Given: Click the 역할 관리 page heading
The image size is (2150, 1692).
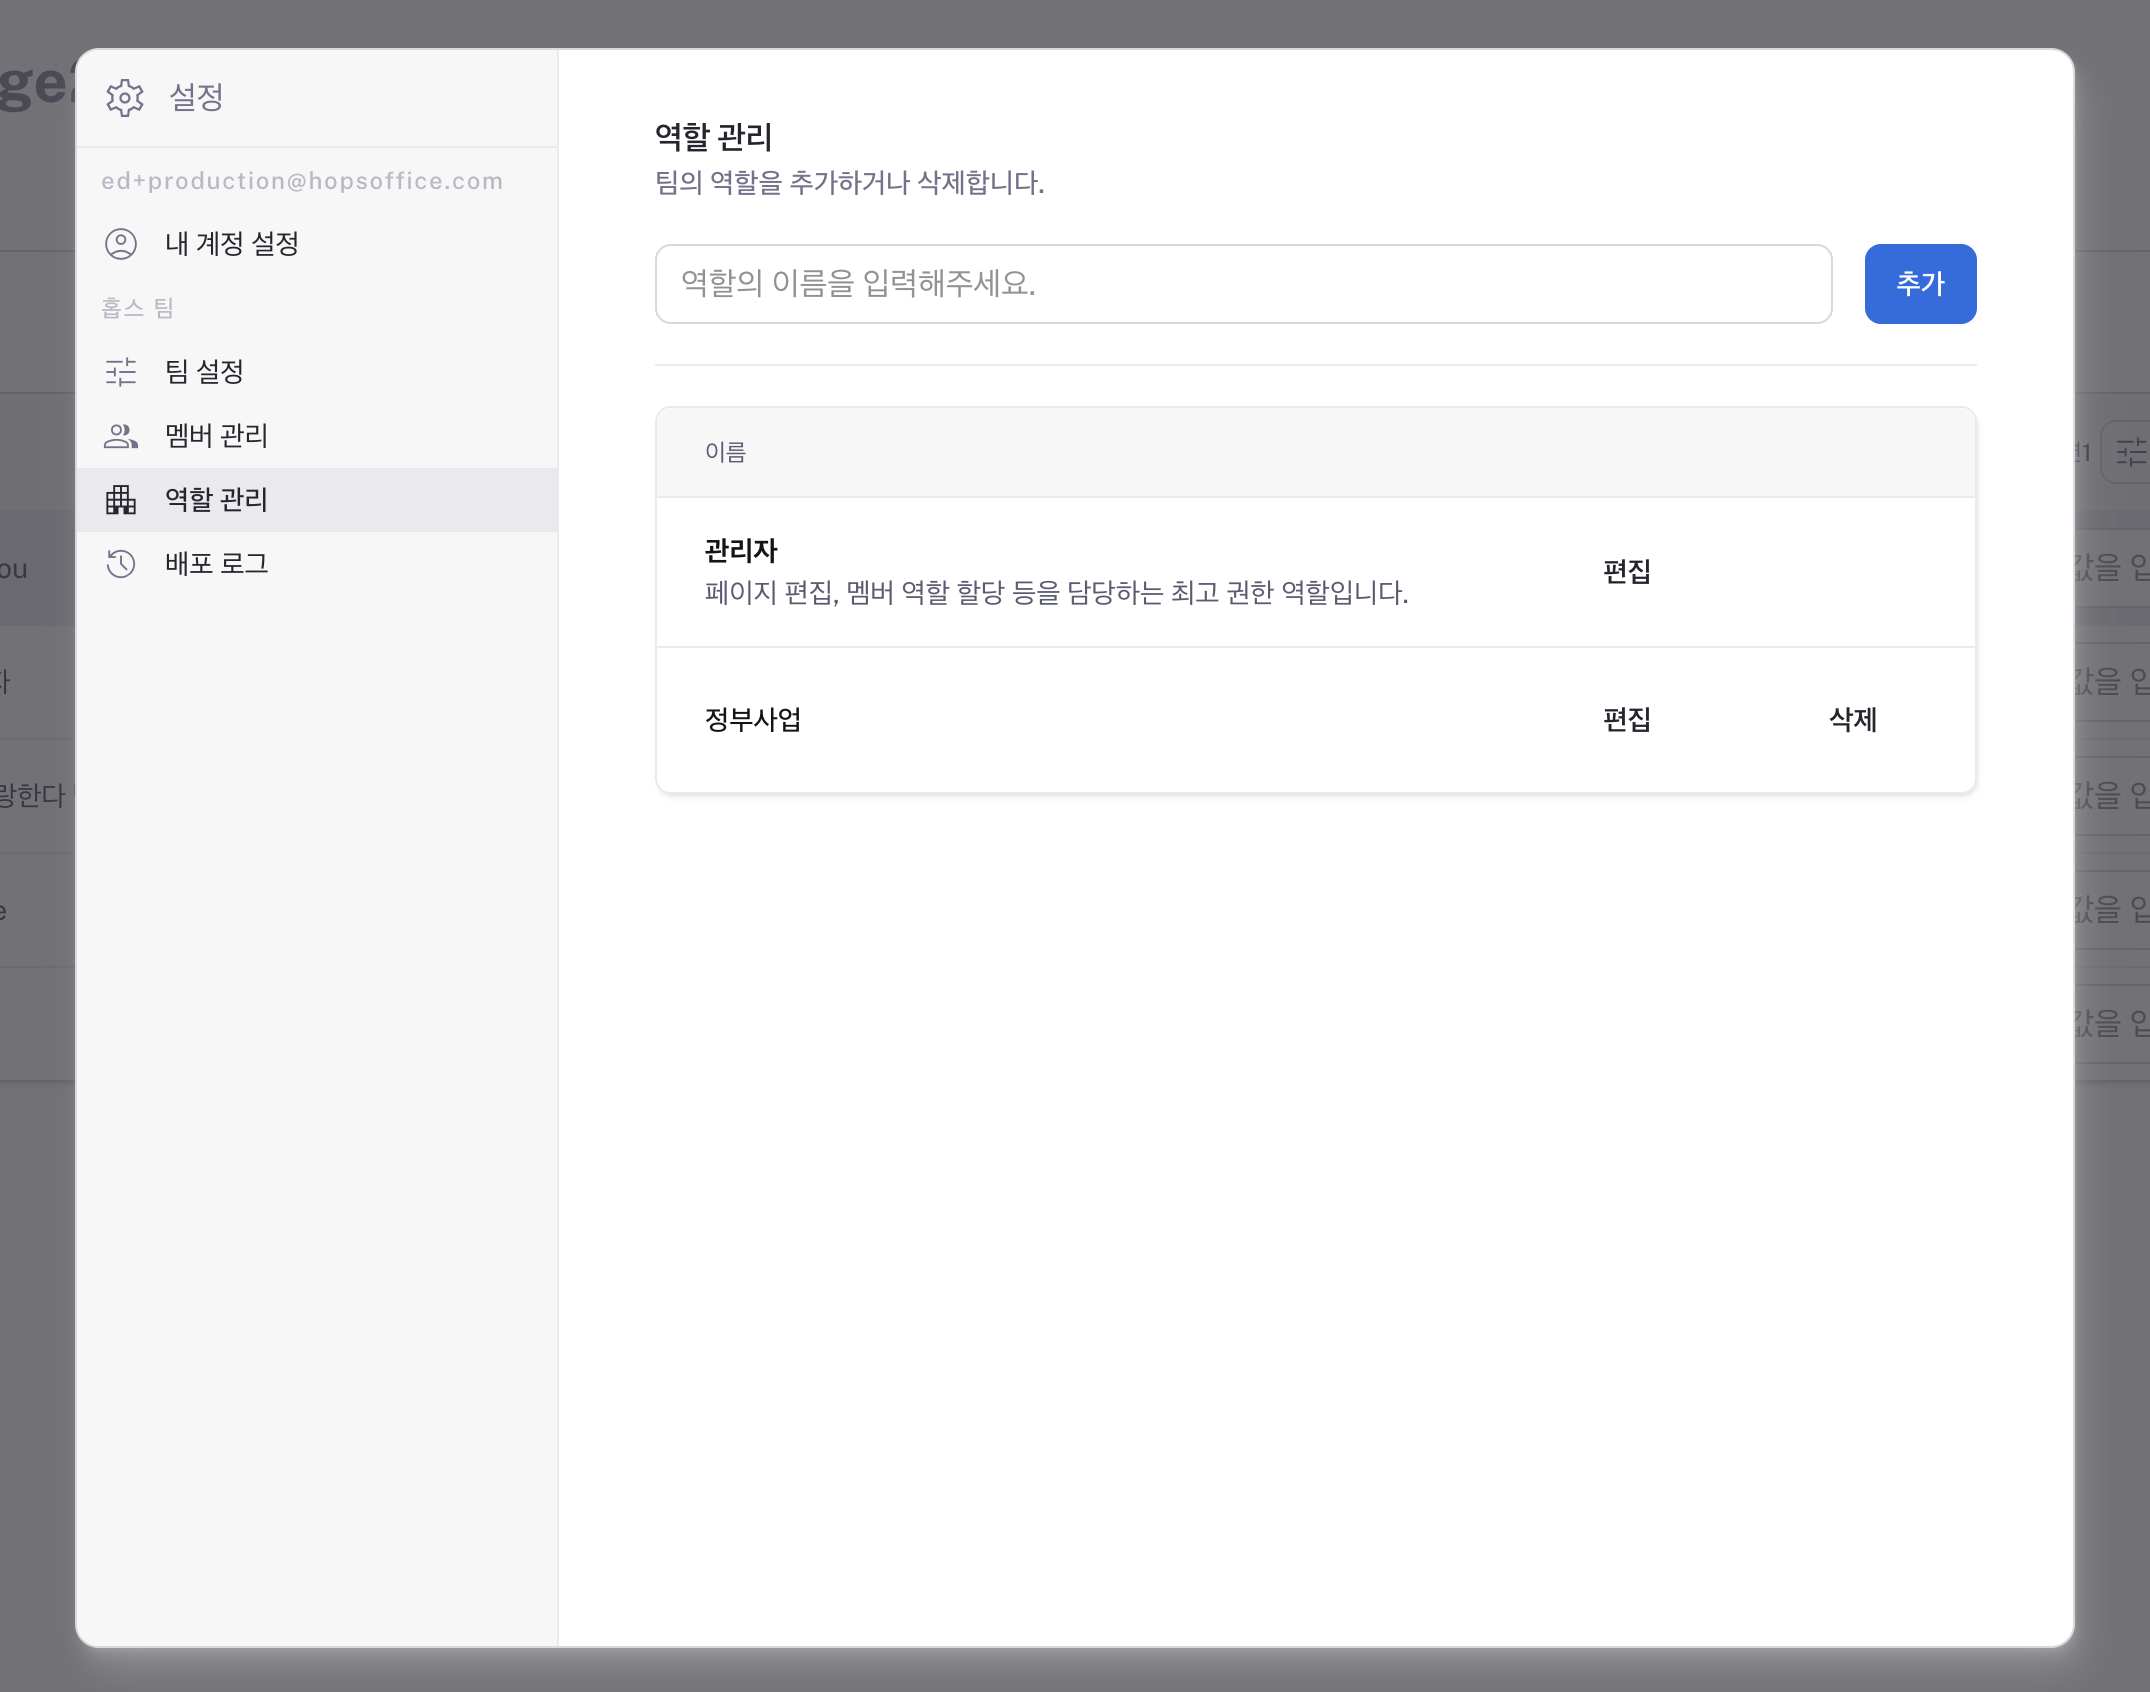Looking at the screenshot, I should click(x=714, y=137).
